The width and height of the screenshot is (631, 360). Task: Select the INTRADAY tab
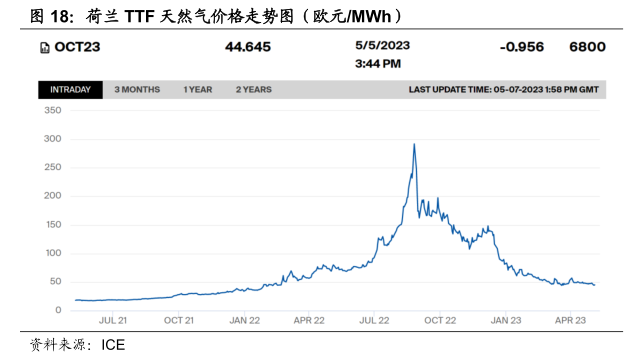(70, 90)
